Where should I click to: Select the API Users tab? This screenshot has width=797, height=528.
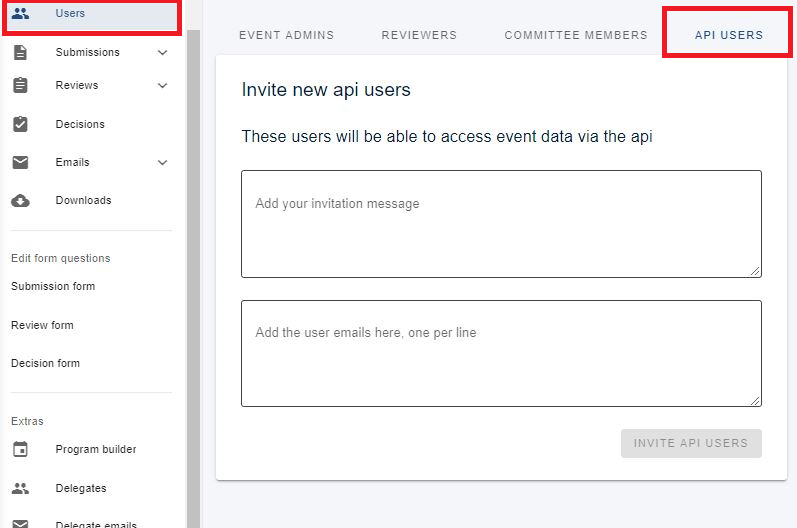pos(729,35)
